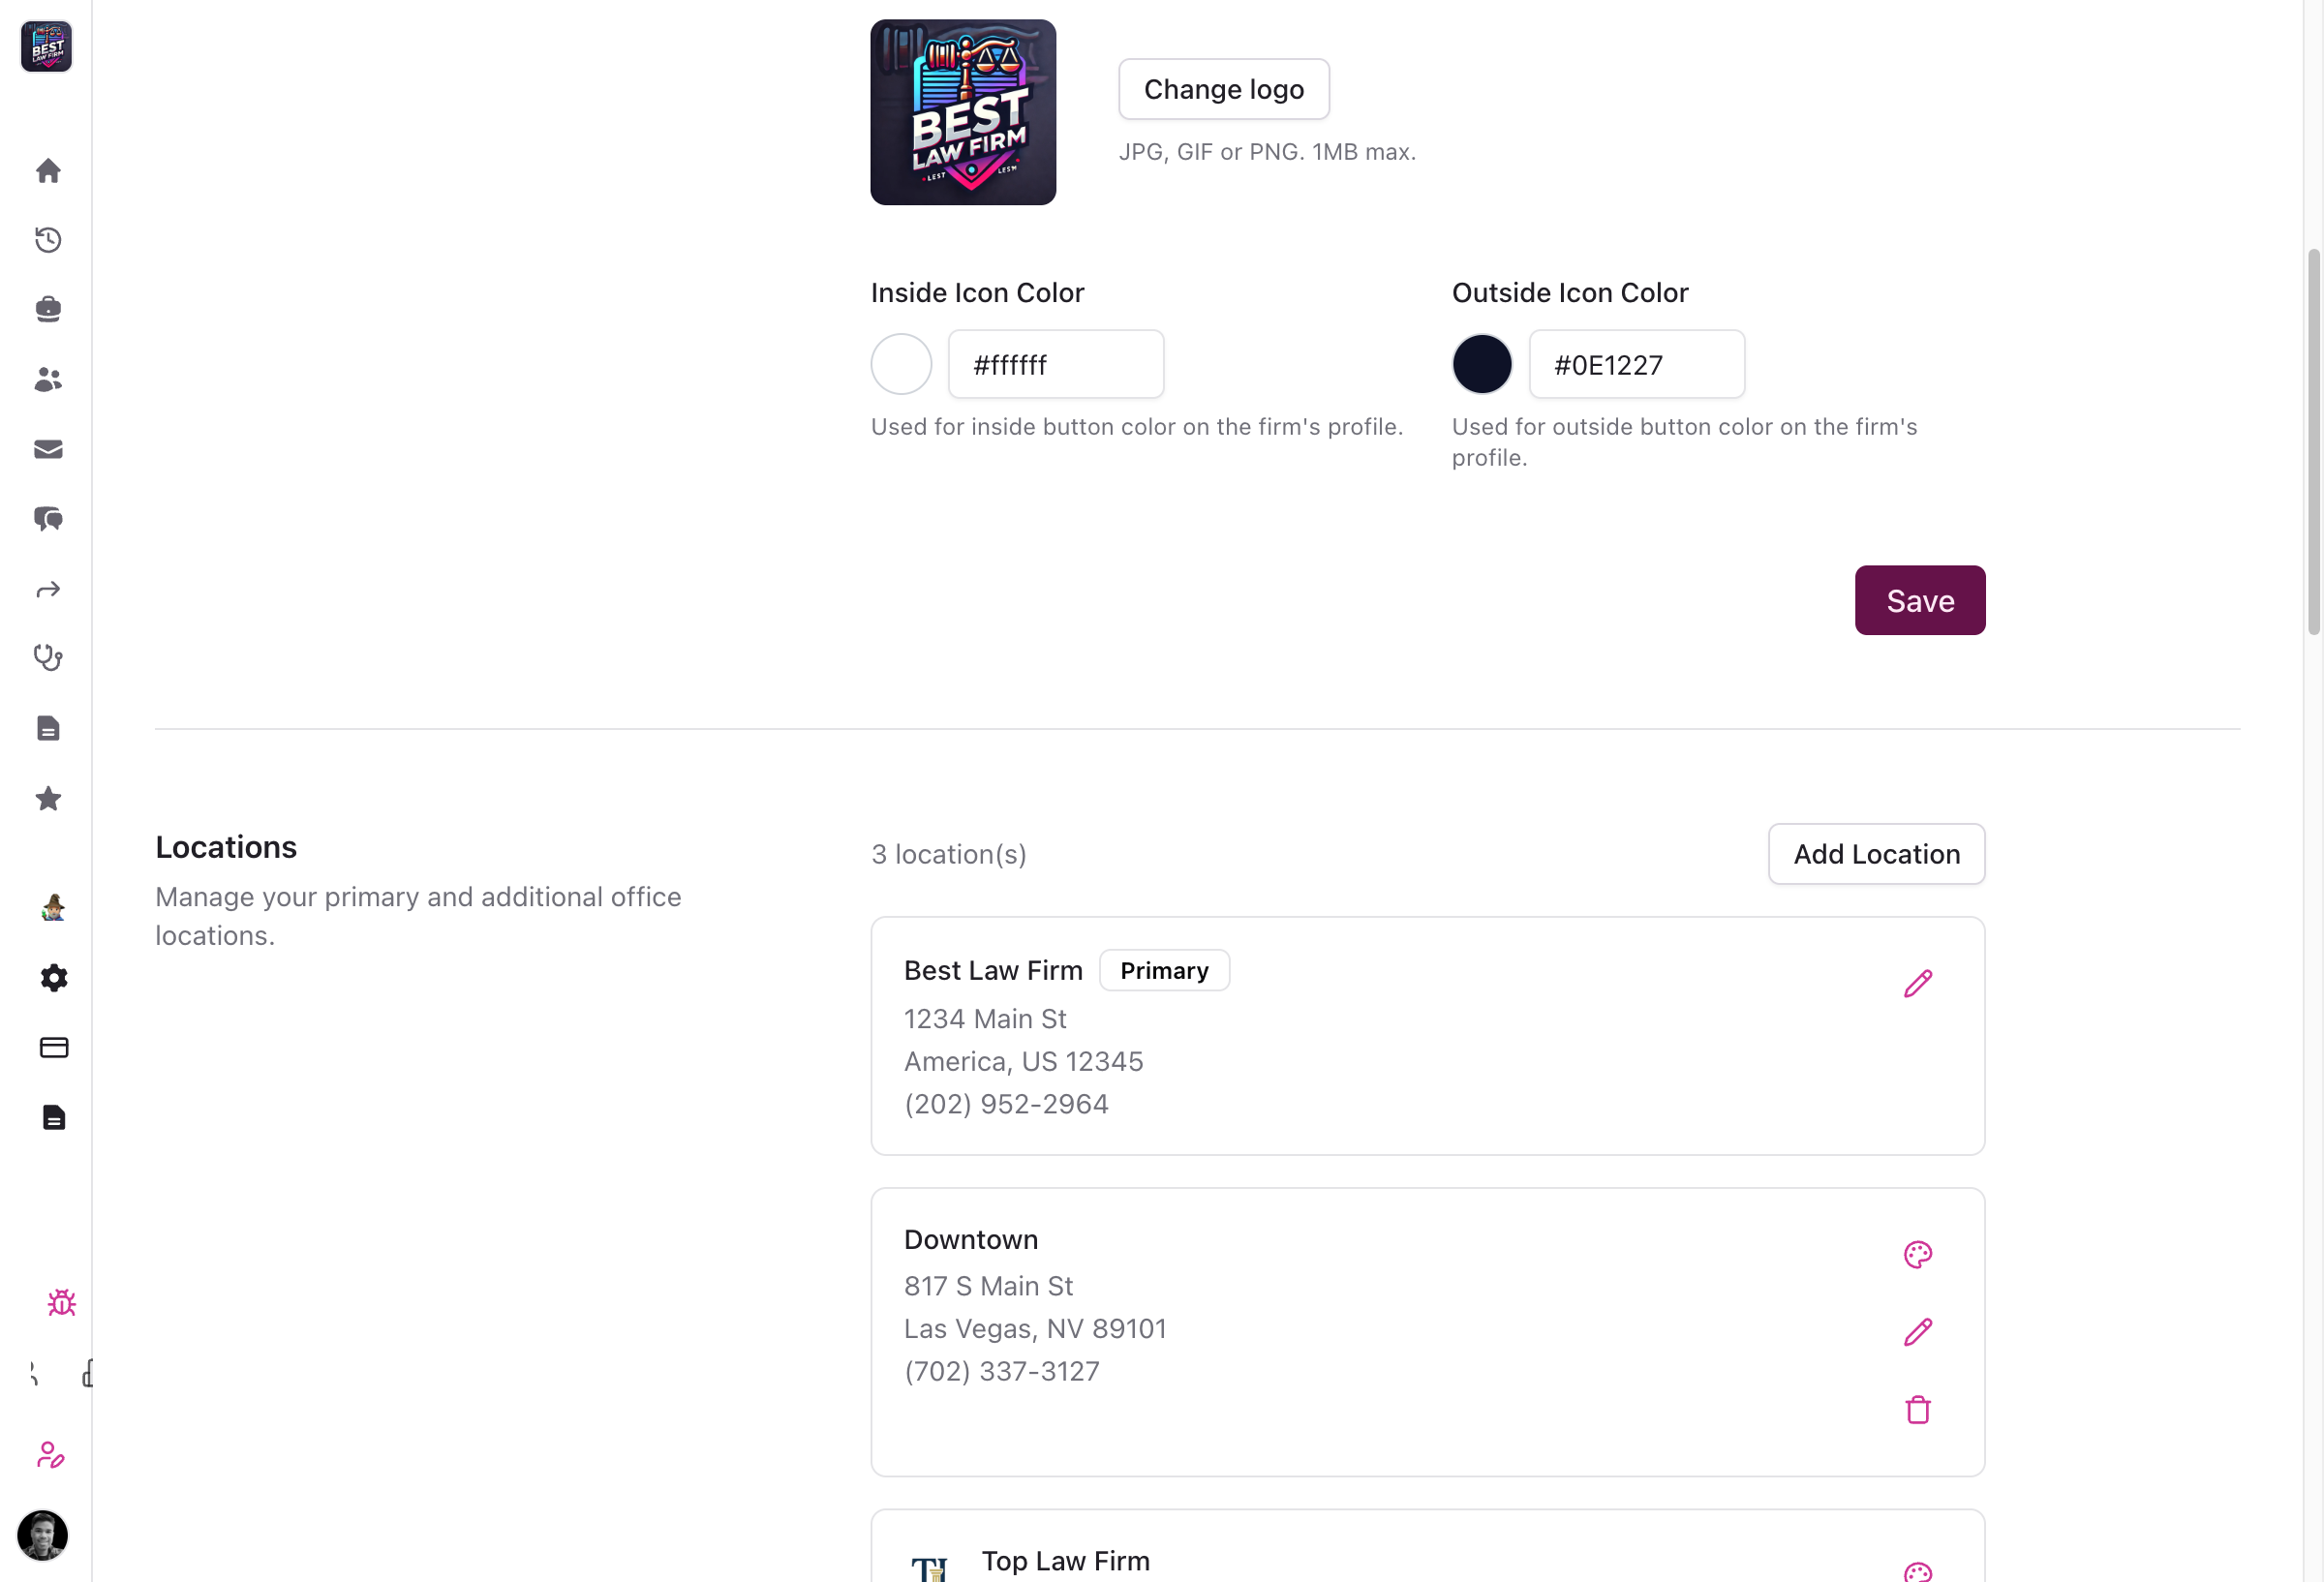The image size is (2324, 1582).
Task: Open the gear settings sidebar icon
Action: click(54, 978)
